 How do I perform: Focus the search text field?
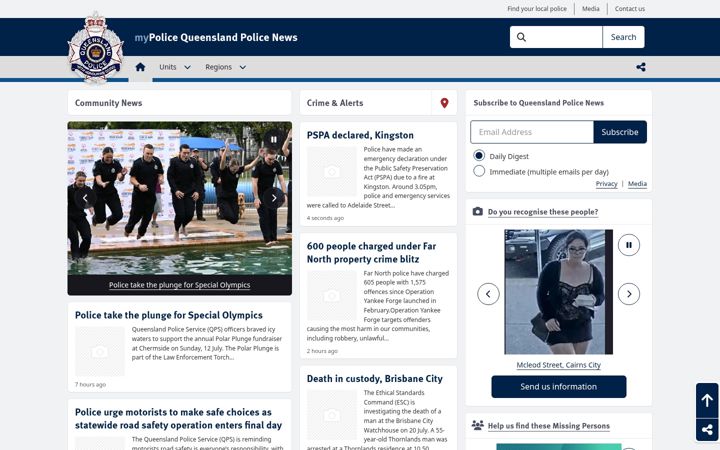click(556, 37)
